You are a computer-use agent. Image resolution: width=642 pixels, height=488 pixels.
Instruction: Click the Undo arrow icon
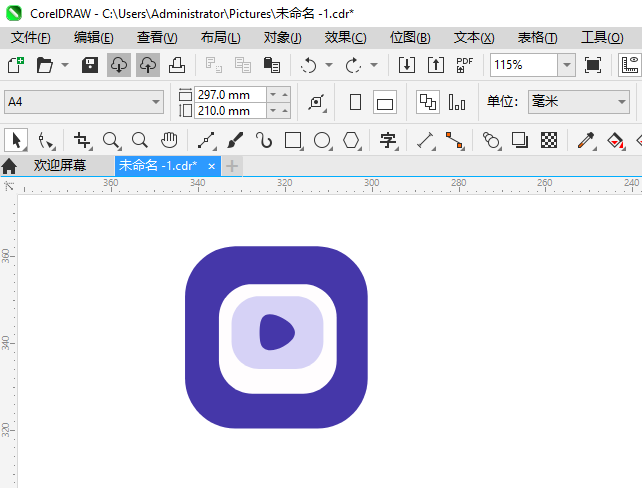[x=308, y=65]
